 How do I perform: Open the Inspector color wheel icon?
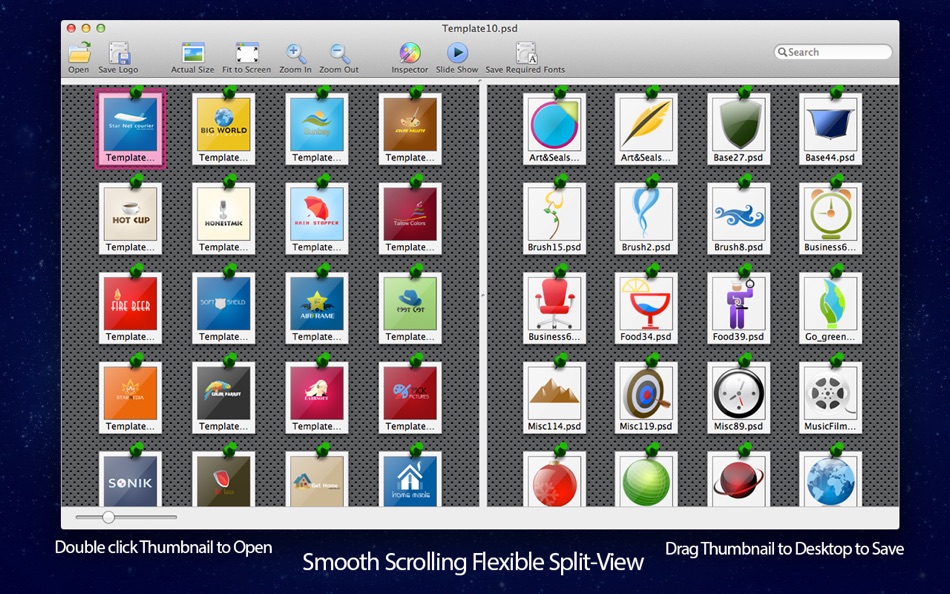[410, 53]
